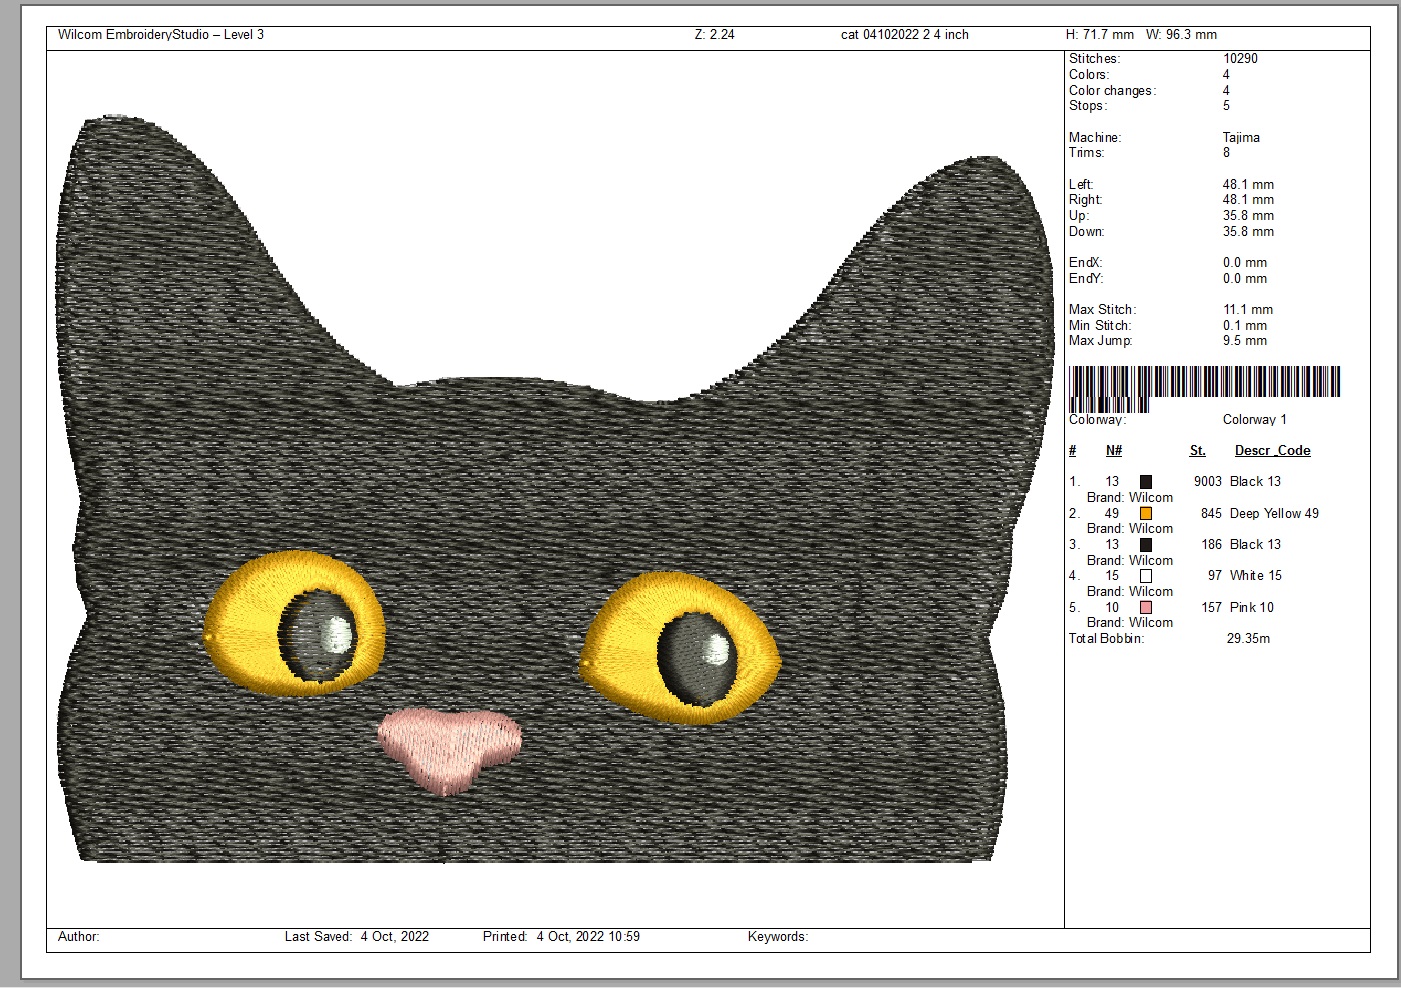The width and height of the screenshot is (1401, 989).
Task: Click the second Black 13 swatch in row 3
Action: point(1146,545)
